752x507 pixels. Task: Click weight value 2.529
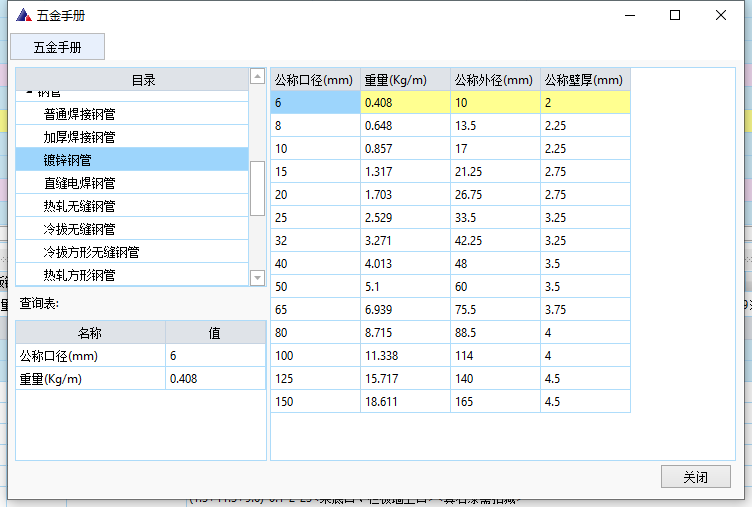pyautogui.click(x=405, y=218)
